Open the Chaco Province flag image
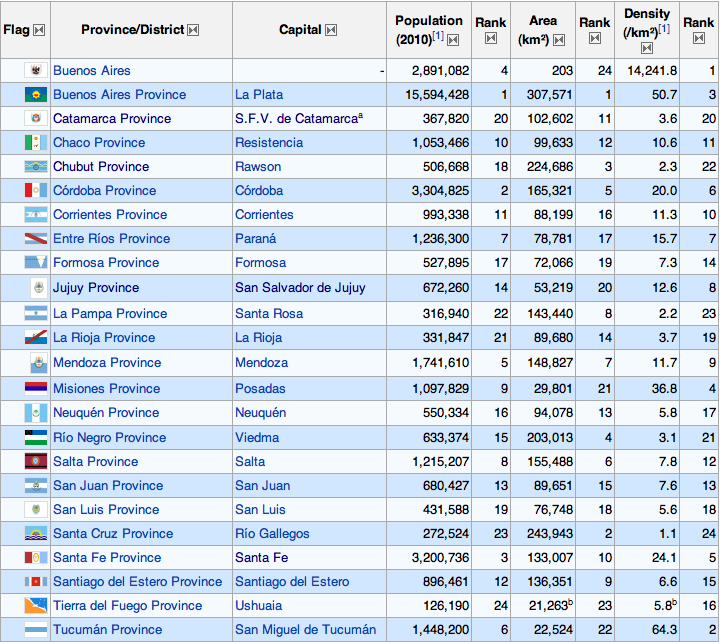Screen dimensions: 720x642 (36, 142)
